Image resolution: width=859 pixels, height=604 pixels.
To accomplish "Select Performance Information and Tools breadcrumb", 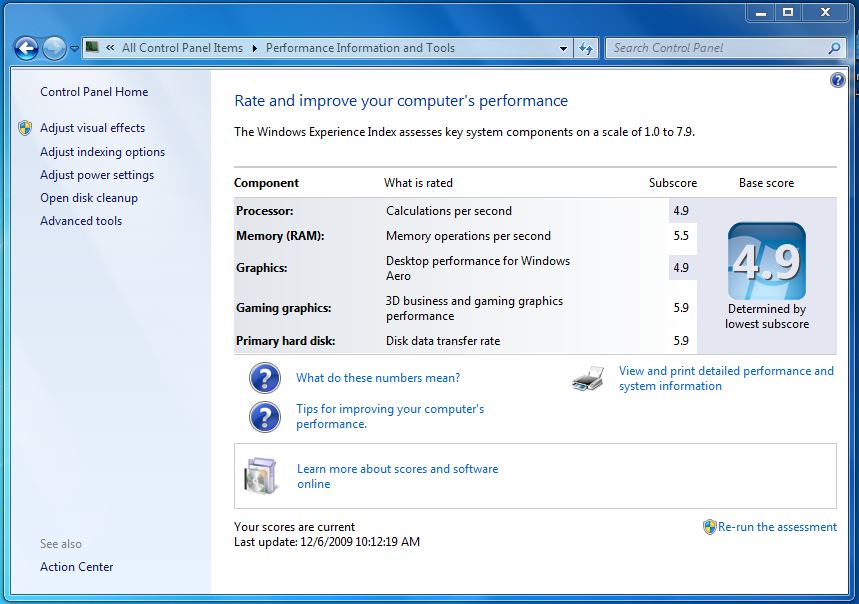I will [360, 48].
